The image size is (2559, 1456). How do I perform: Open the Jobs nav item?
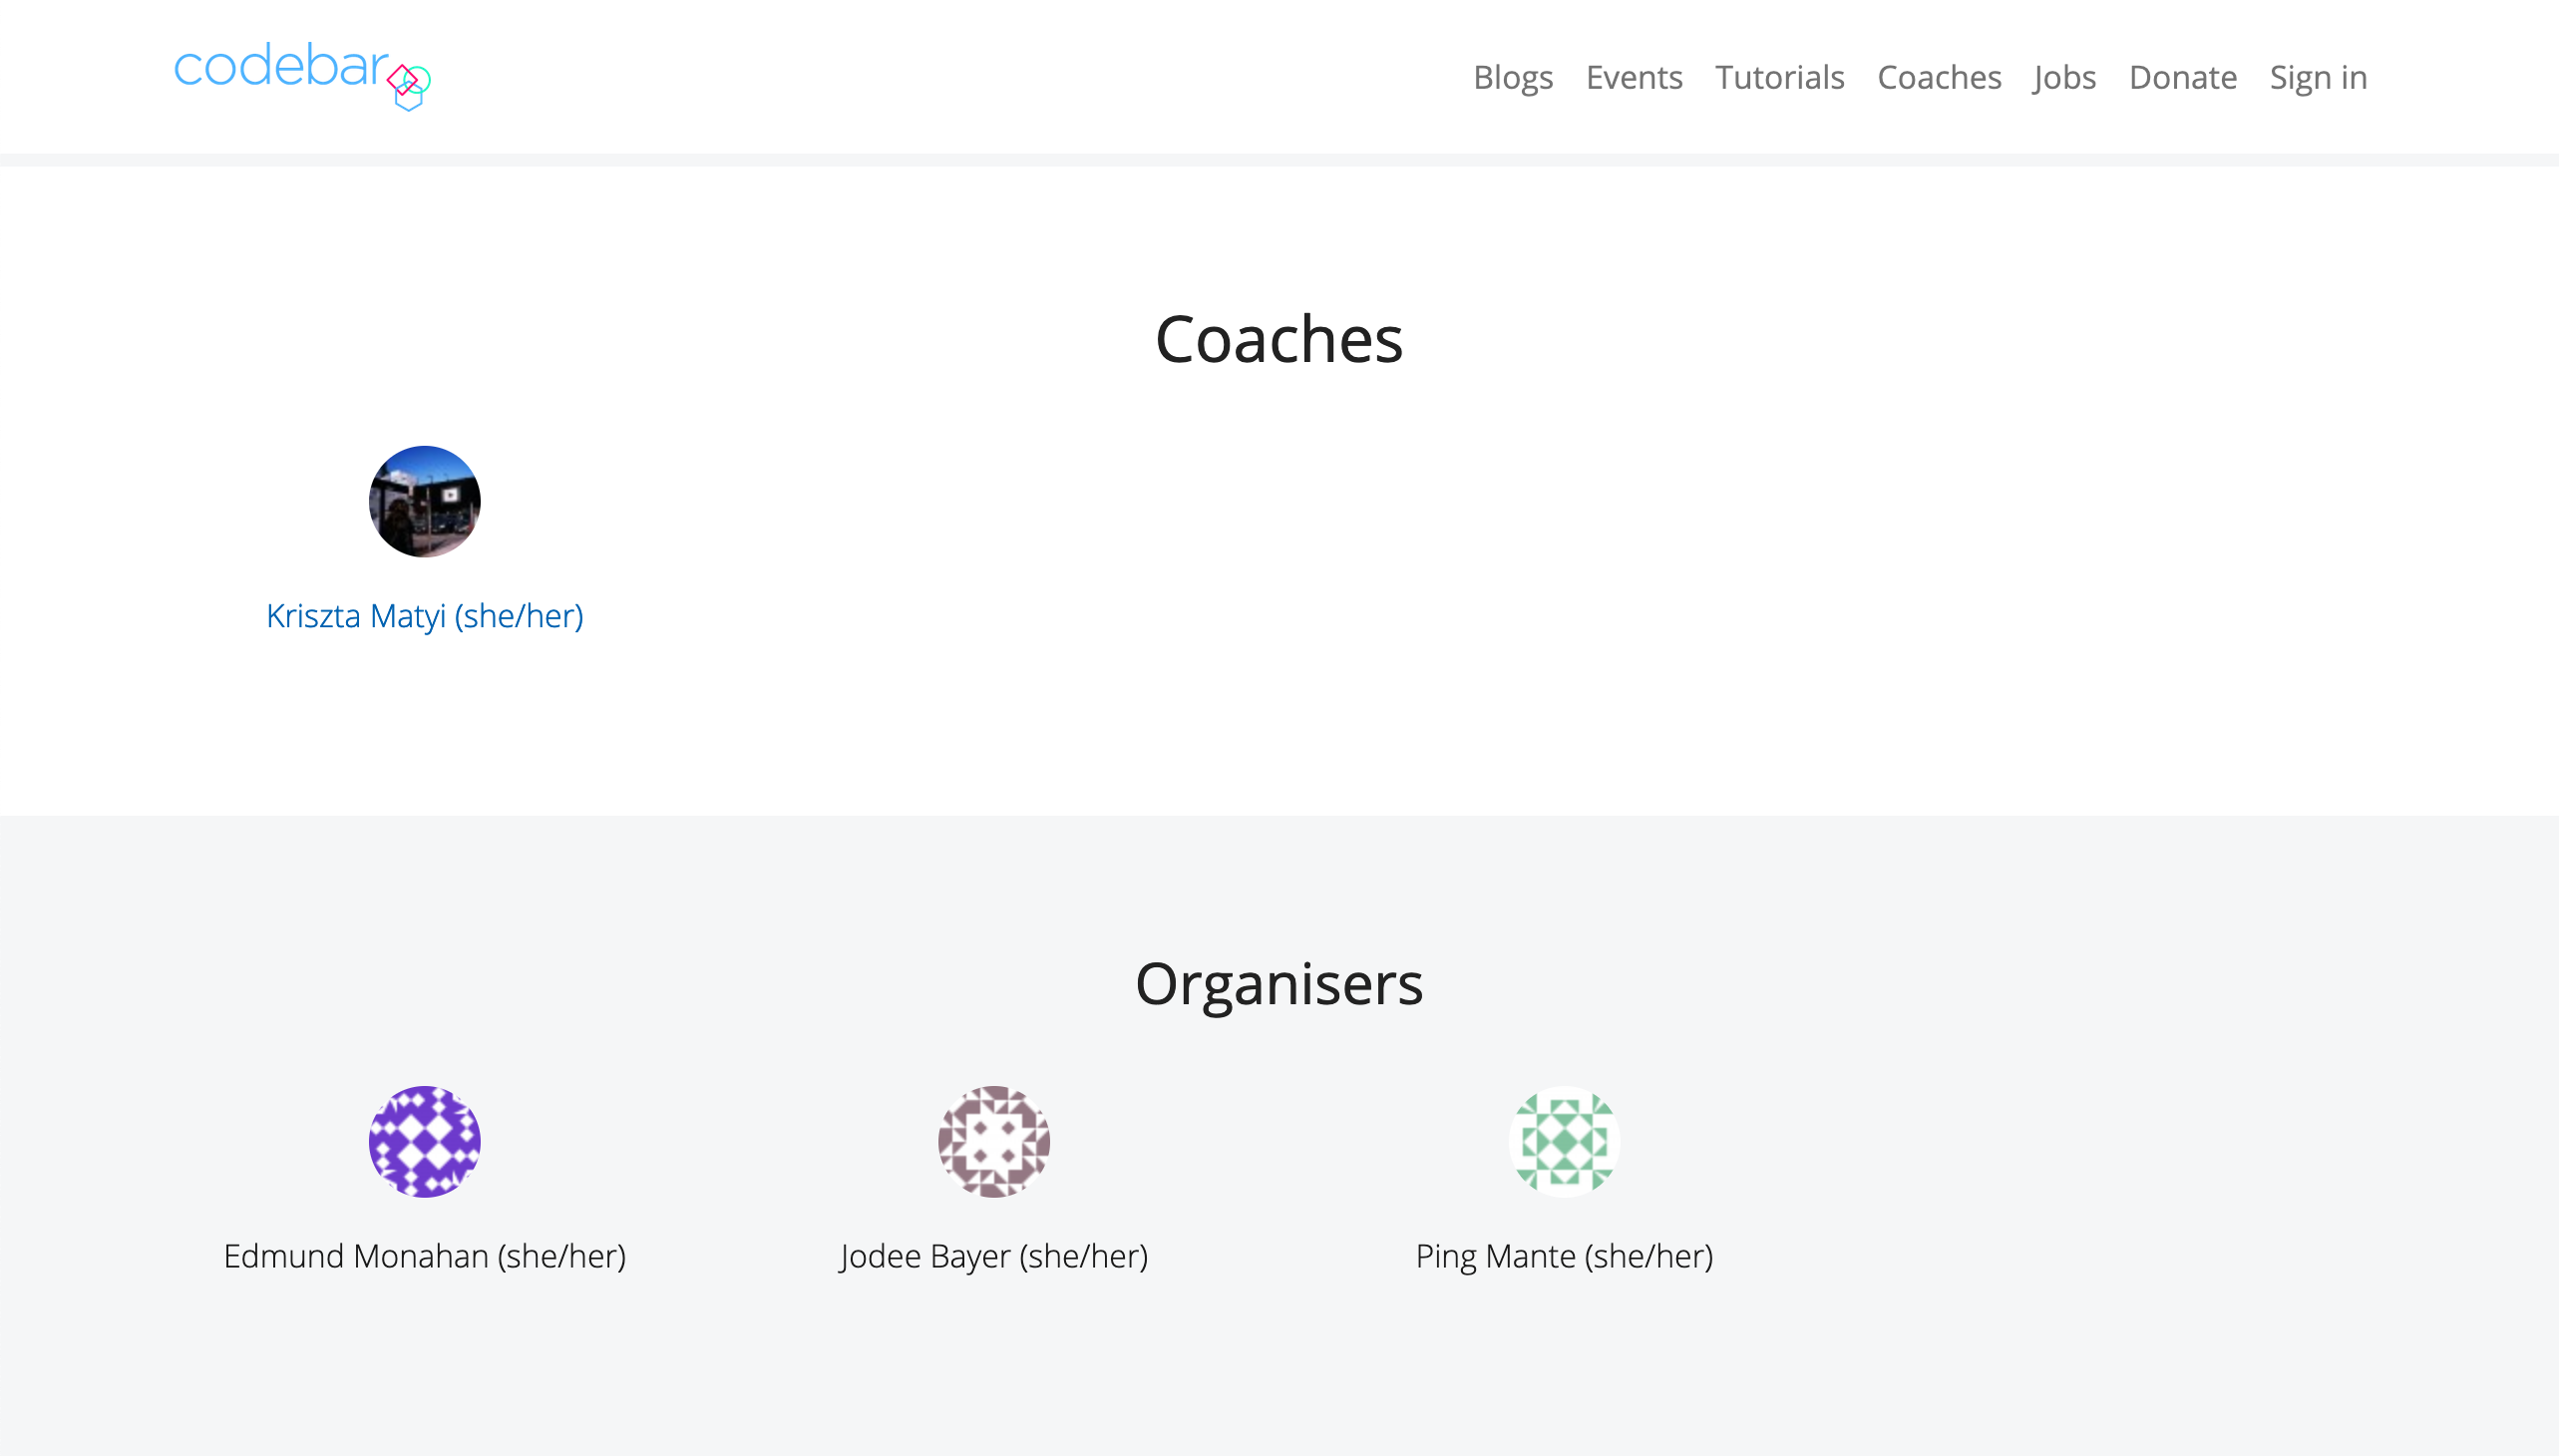click(x=2064, y=77)
